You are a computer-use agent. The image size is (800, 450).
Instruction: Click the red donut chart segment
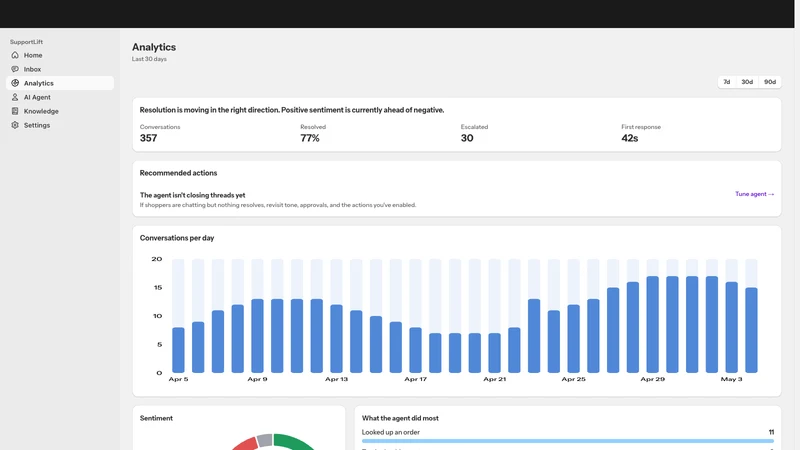[x=246, y=444]
